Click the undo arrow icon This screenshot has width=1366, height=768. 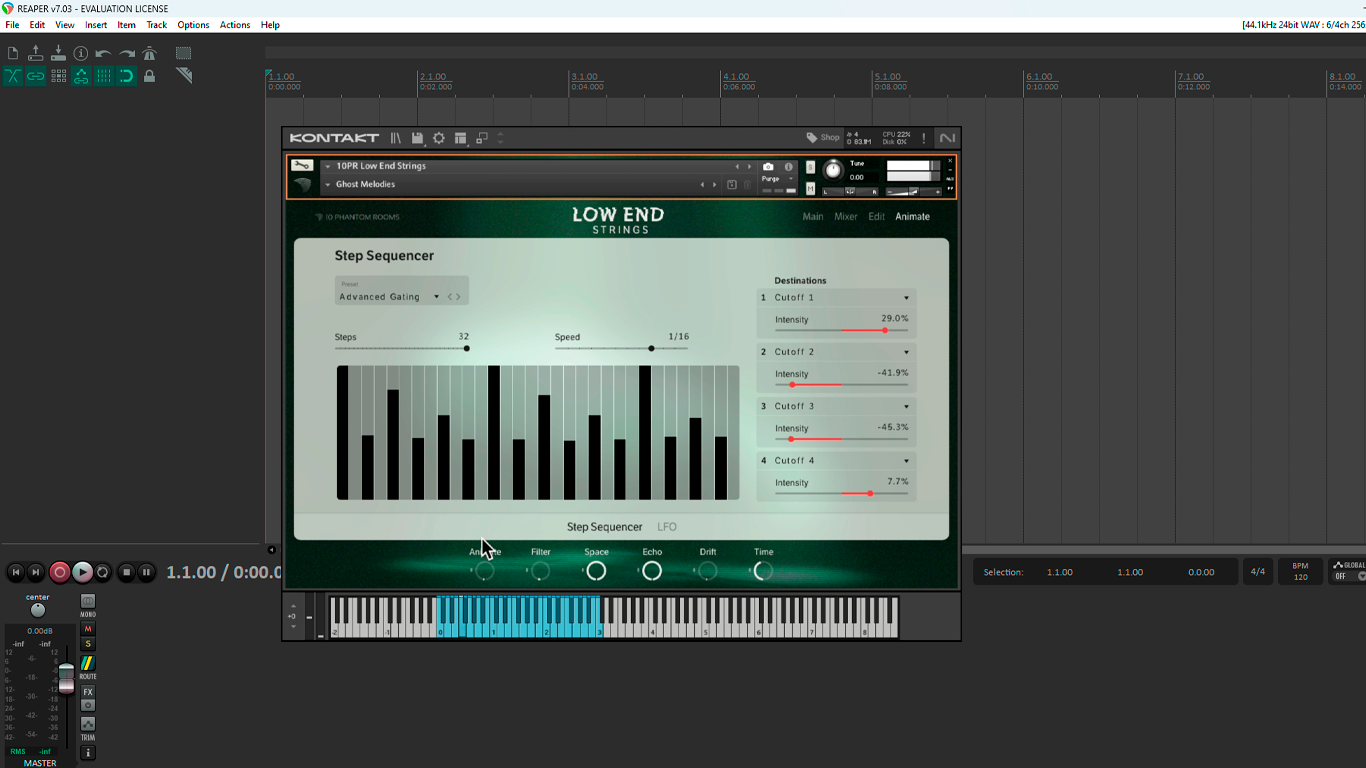point(104,54)
